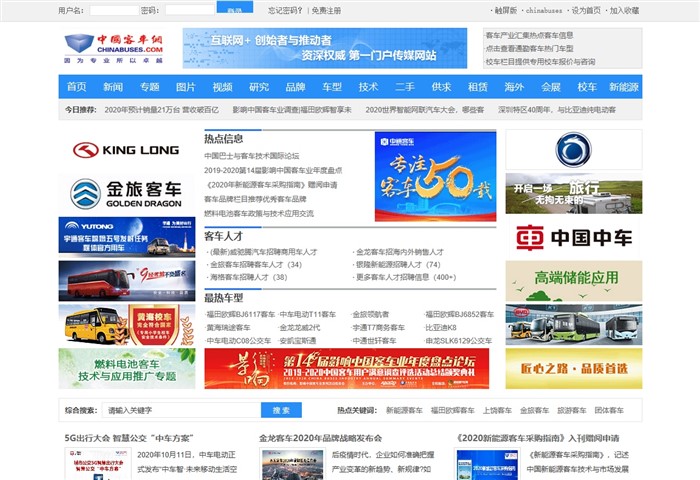700x480 pixels.
Task: Open the 视频 nav item
Action: (x=222, y=87)
